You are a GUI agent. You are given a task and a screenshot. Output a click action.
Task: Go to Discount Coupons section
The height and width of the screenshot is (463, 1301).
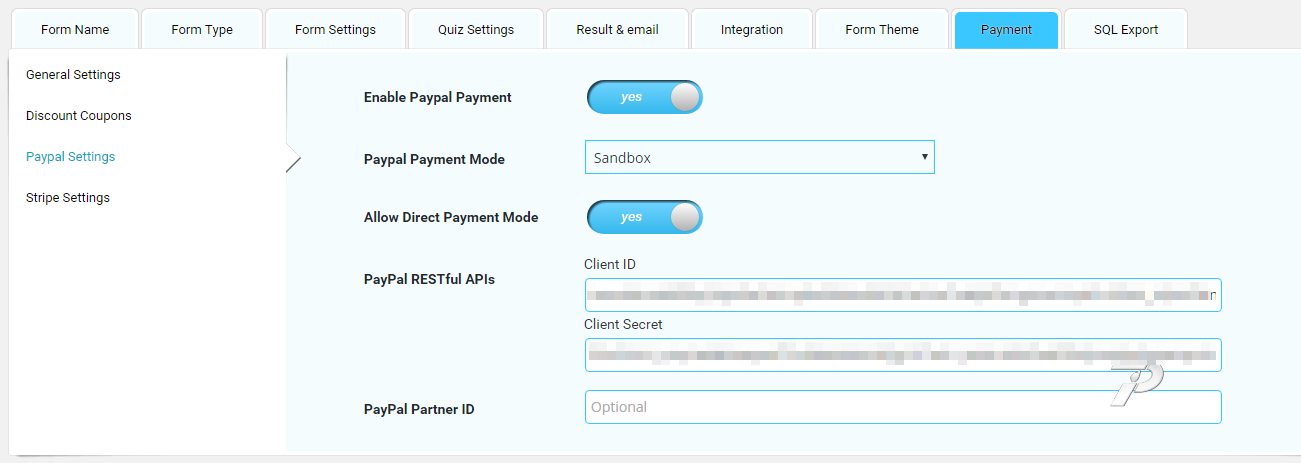click(x=79, y=116)
